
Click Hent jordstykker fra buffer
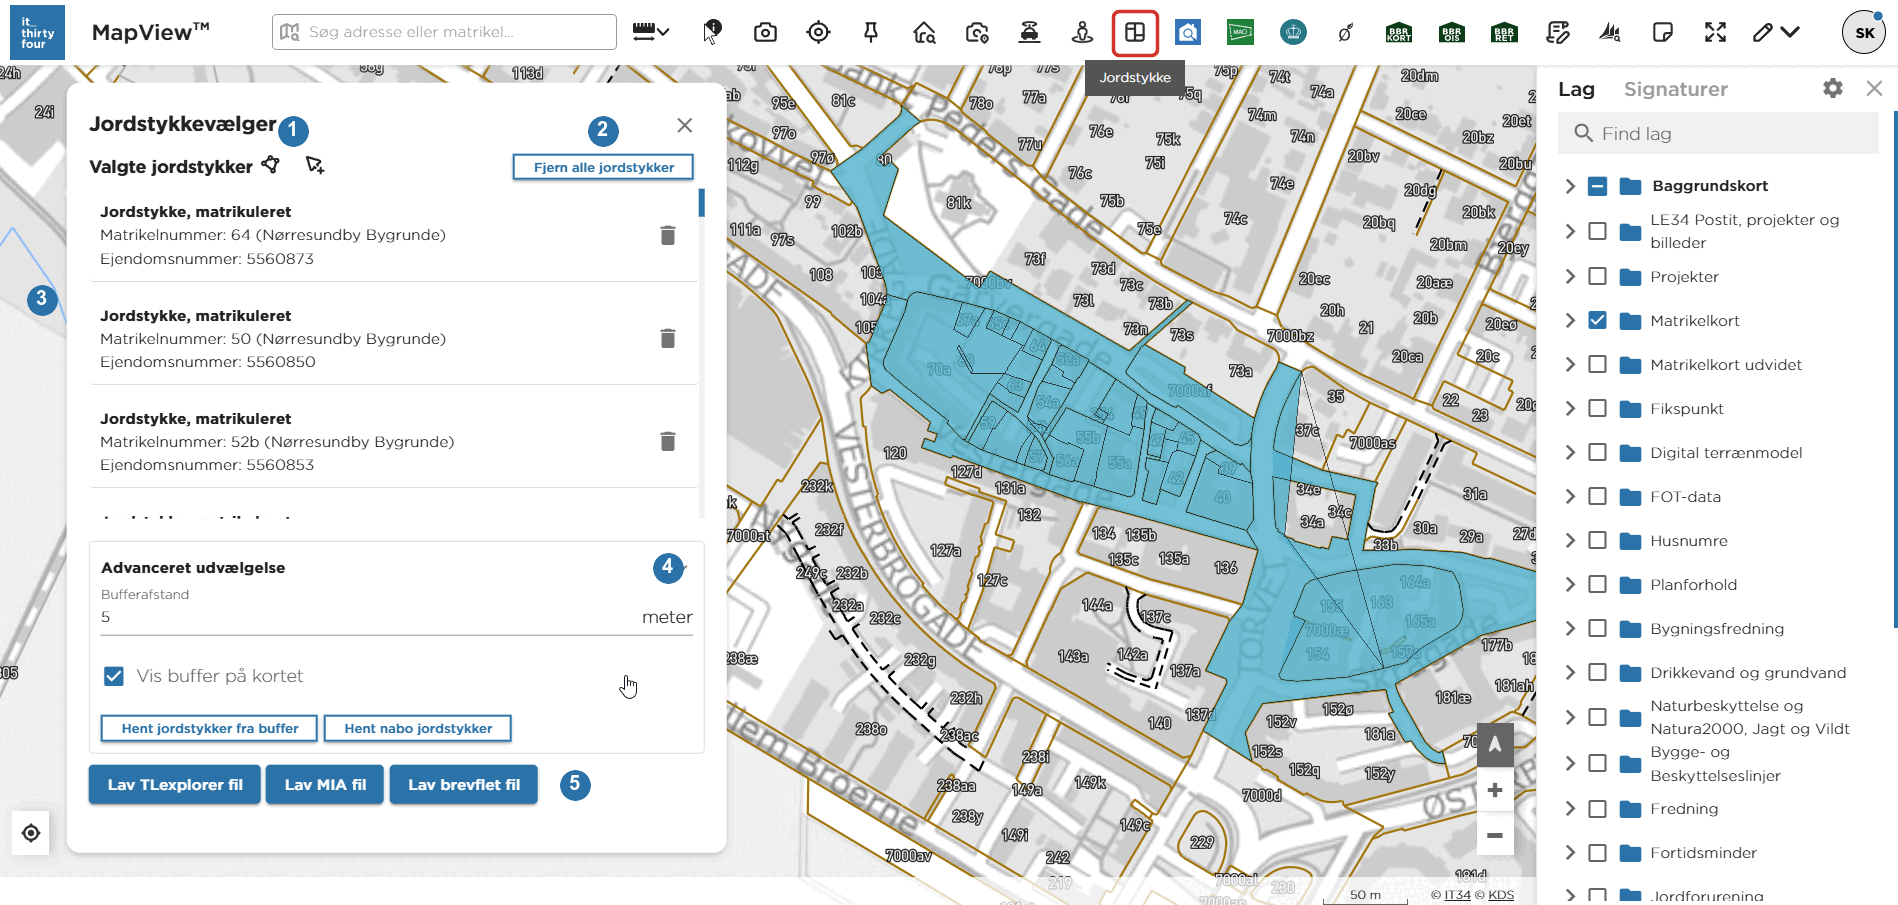click(x=209, y=728)
